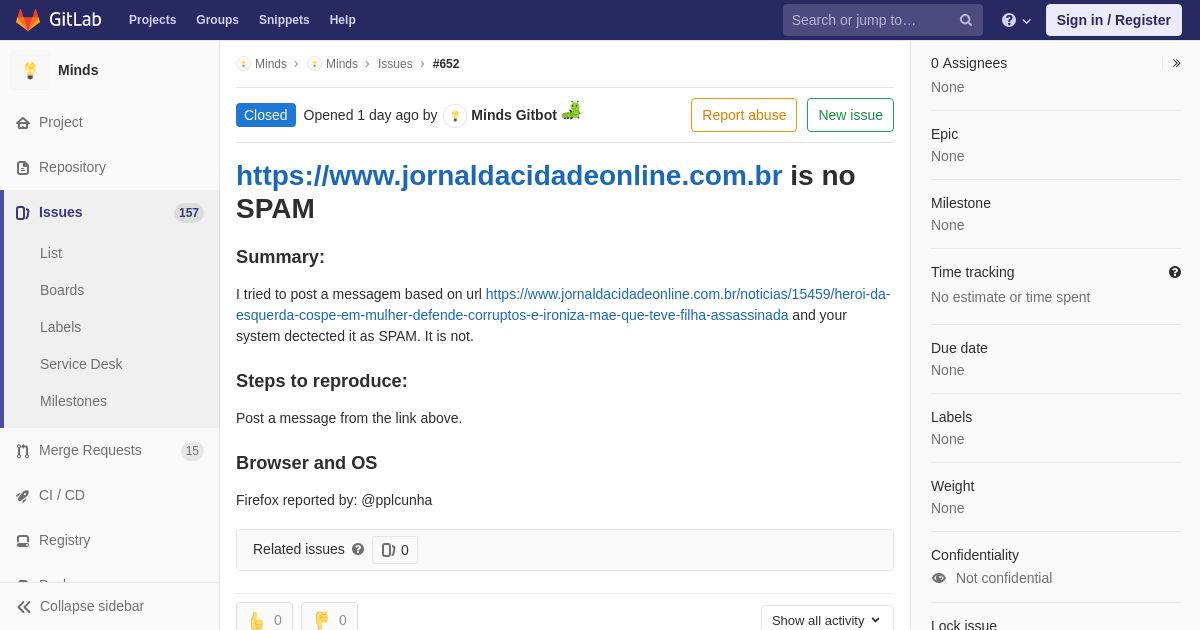Open the jornaldacidadeonline.com.br title link
The width and height of the screenshot is (1200, 630).
tap(509, 175)
